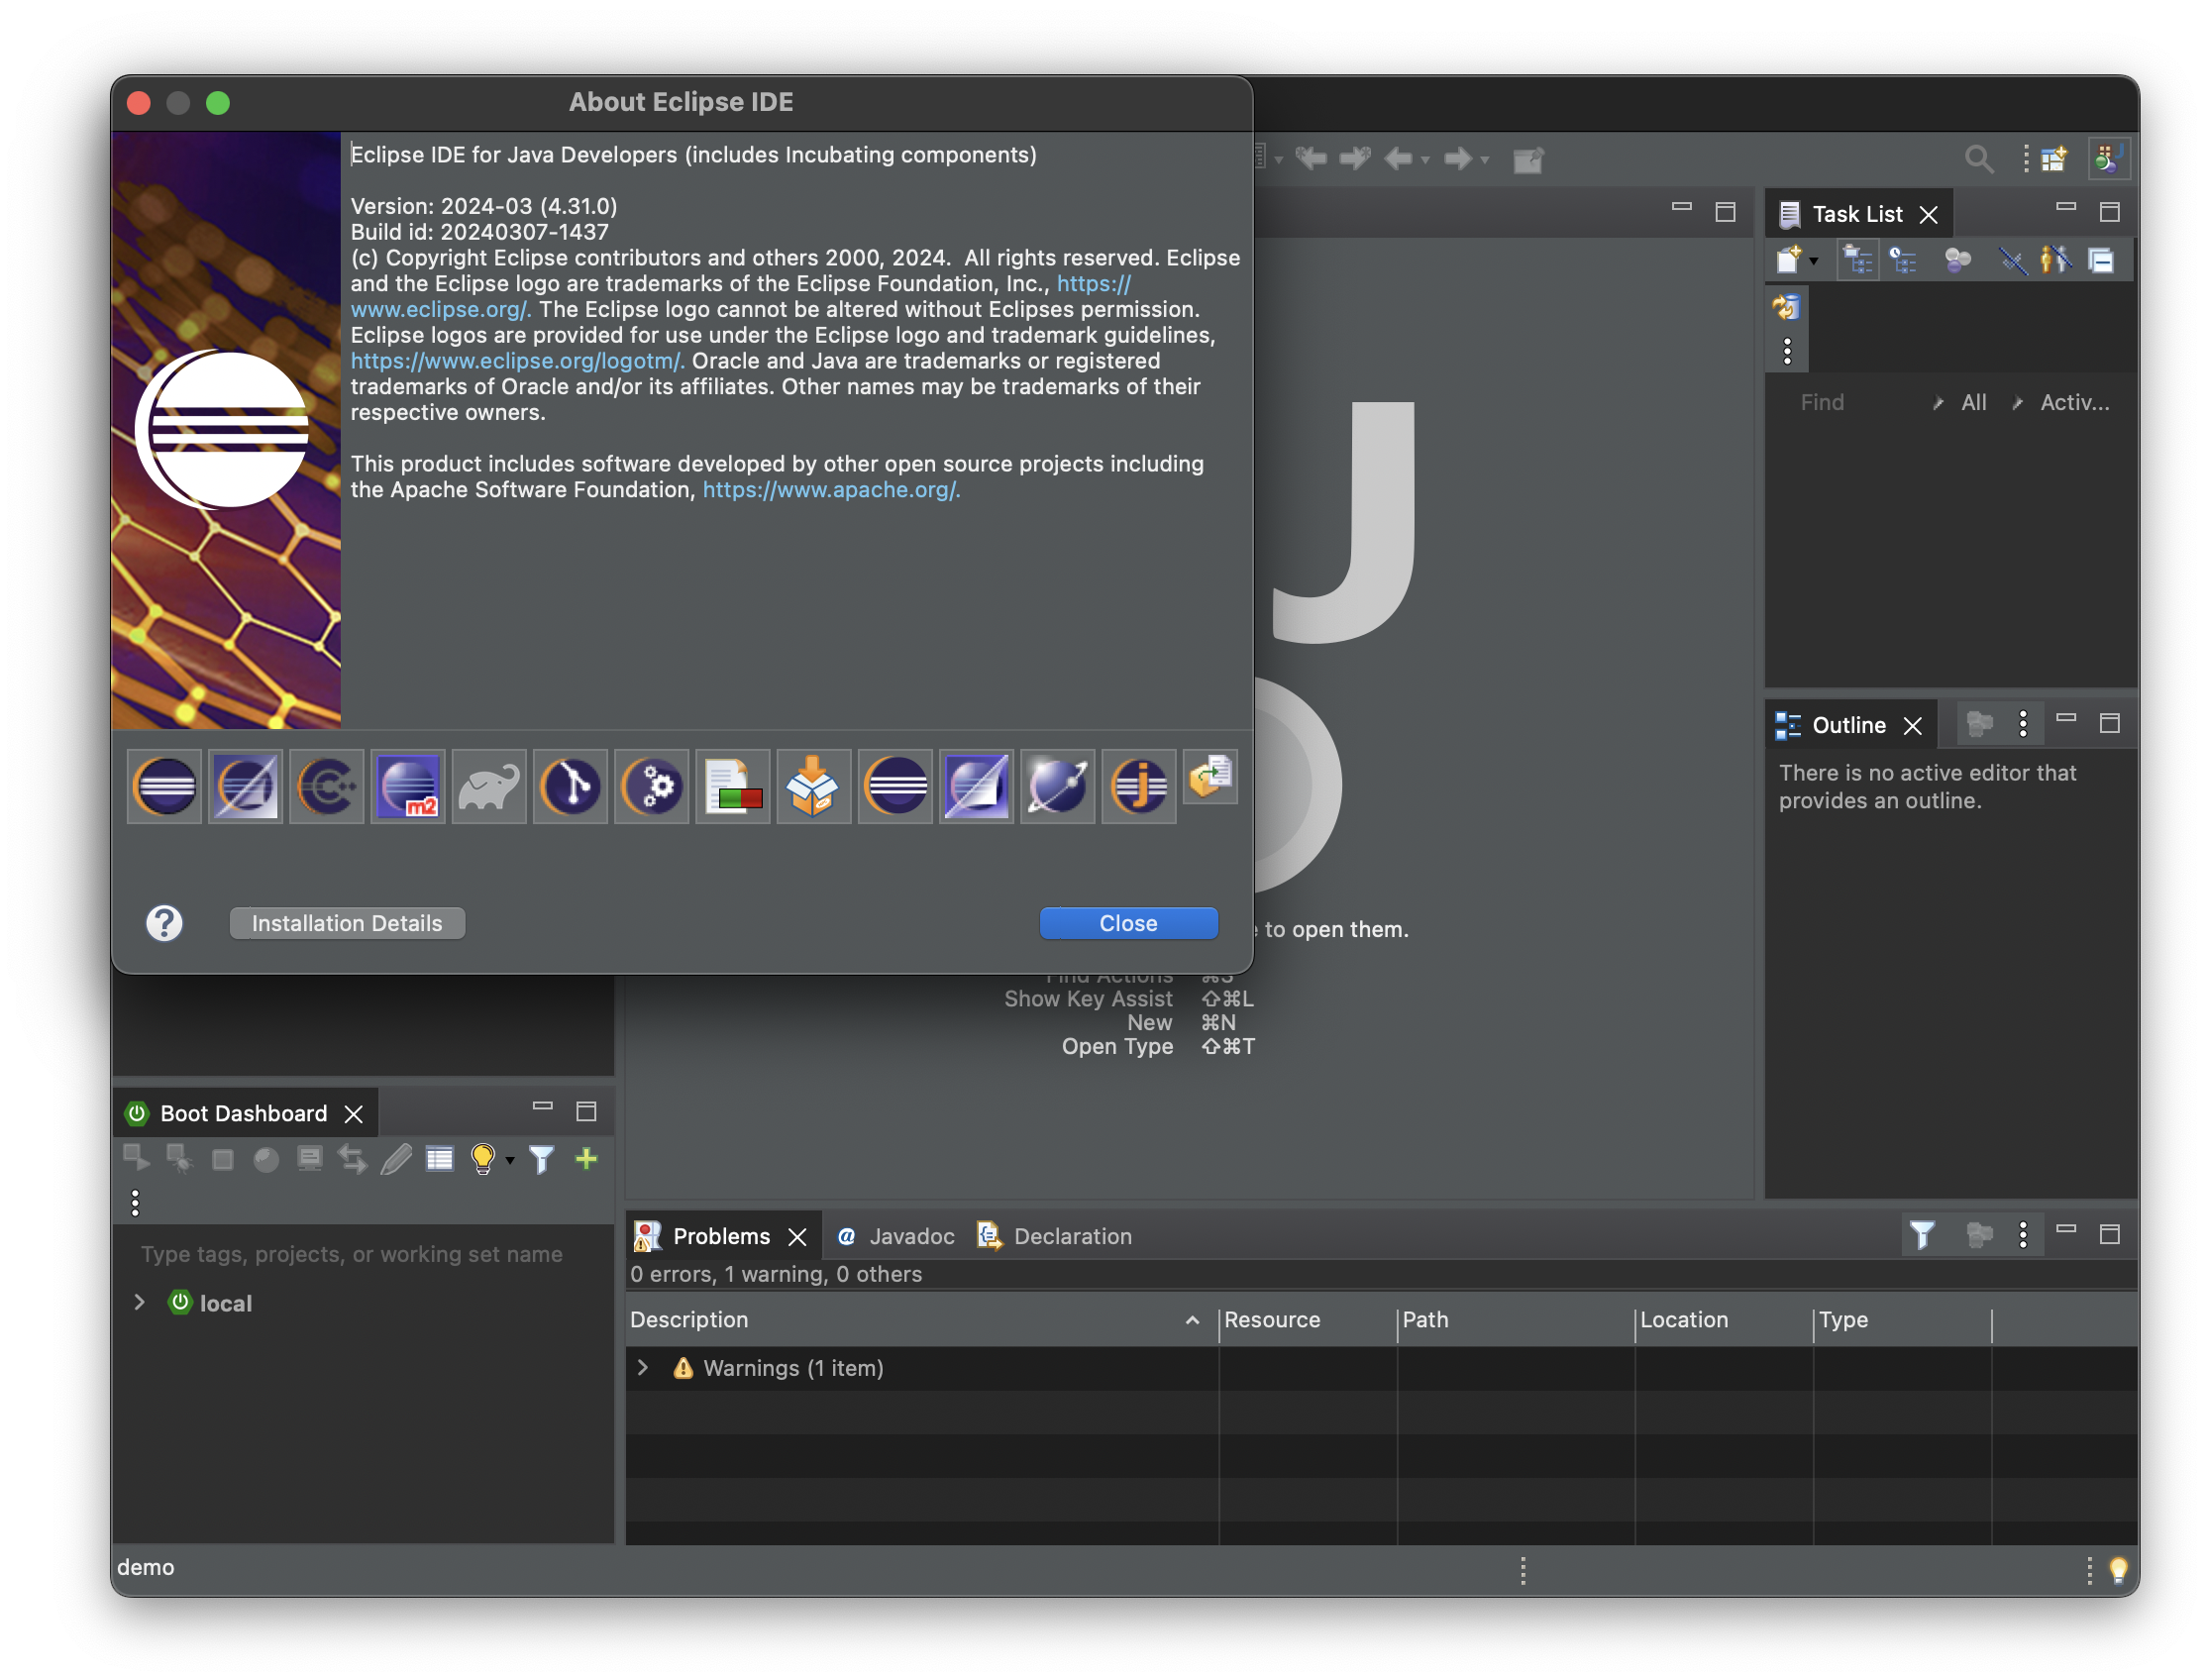
Task: Click the Installation Details button
Action: tap(347, 923)
